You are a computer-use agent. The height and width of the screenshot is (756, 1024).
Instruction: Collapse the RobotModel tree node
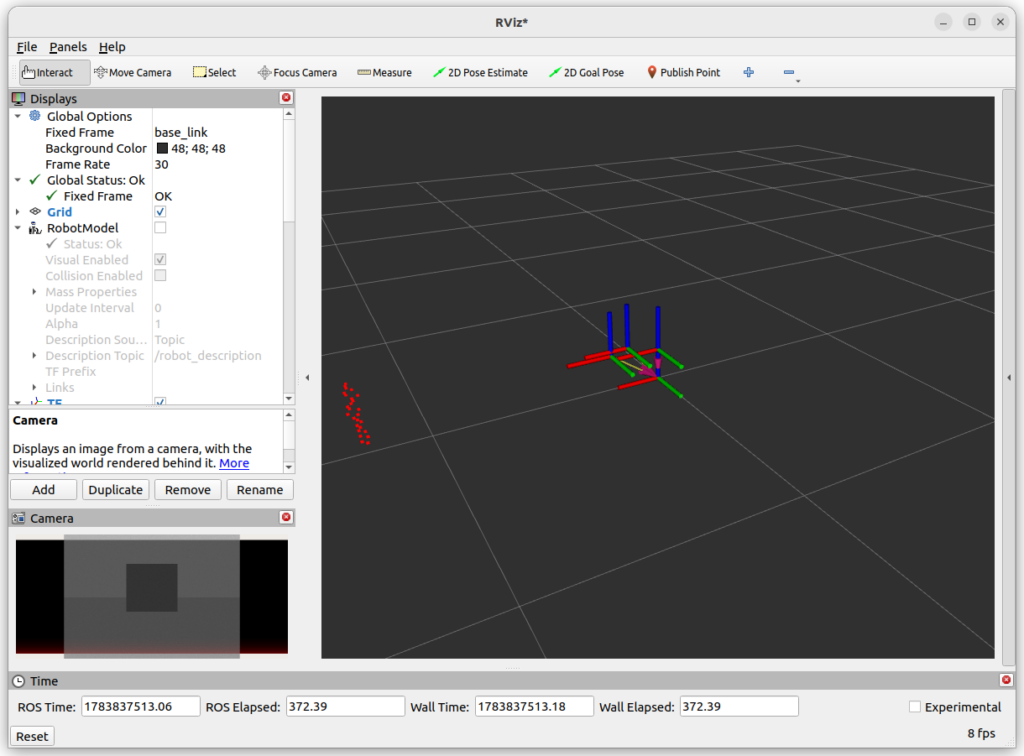click(x=18, y=228)
